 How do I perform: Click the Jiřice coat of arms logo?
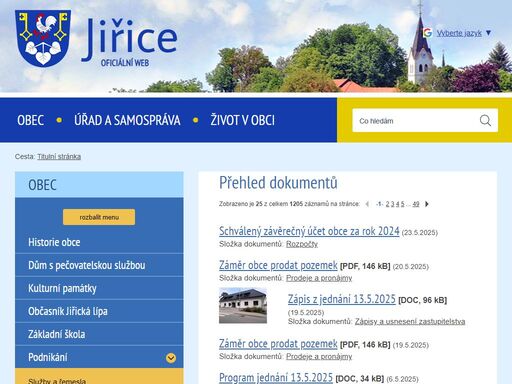tap(43, 38)
